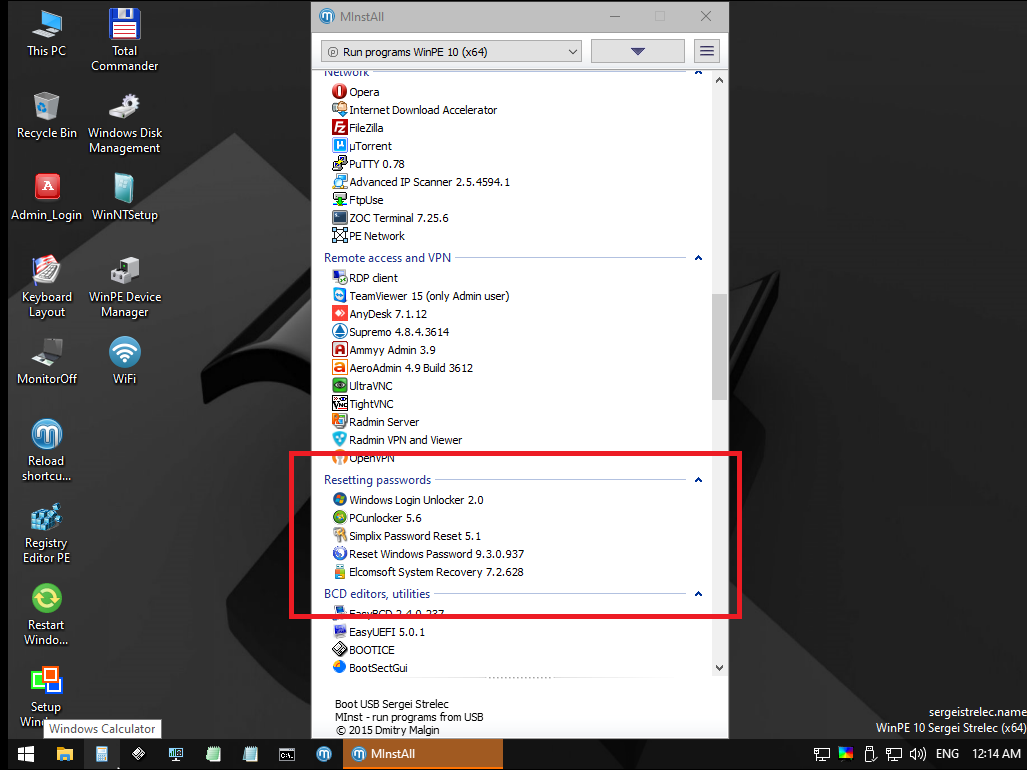The height and width of the screenshot is (770, 1027).
Task: Click the program list scrollbar thumb
Action: [719, 346]
